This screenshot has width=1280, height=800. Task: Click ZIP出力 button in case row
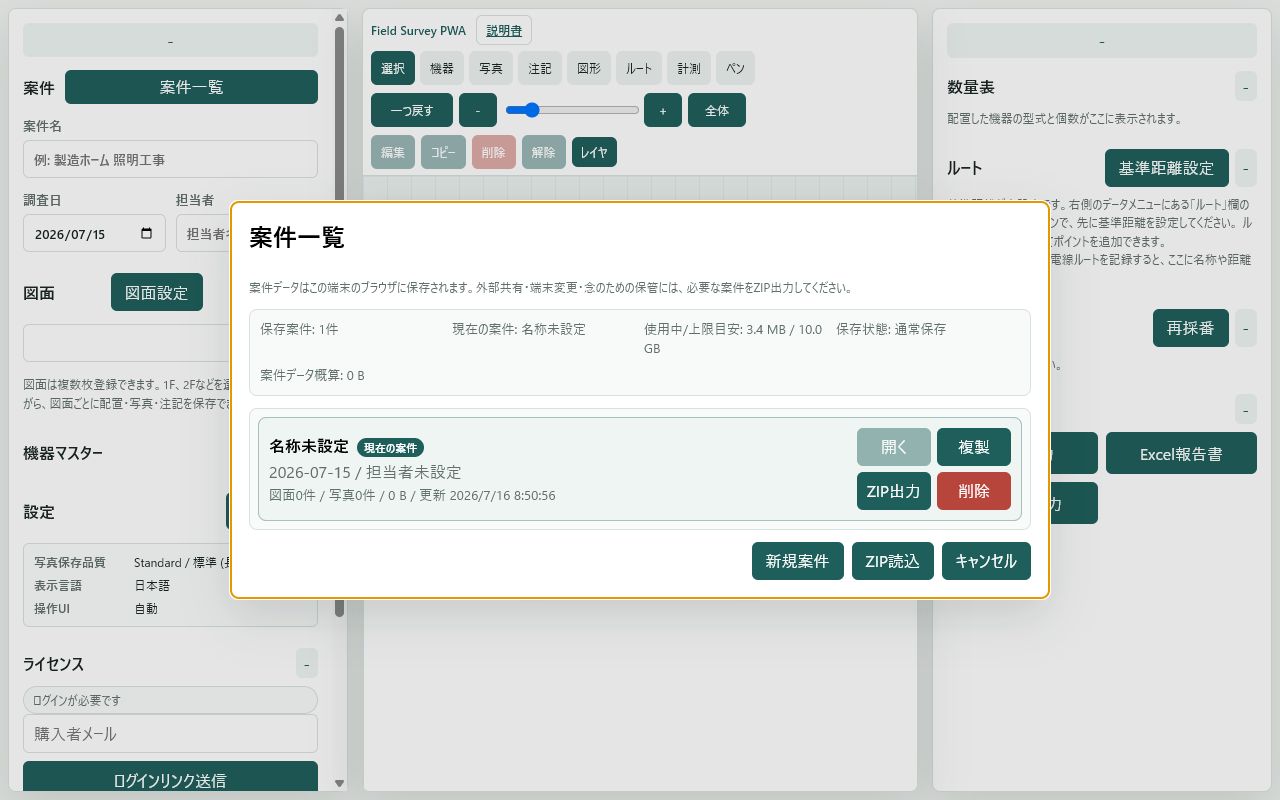click(x=894, y=491)
